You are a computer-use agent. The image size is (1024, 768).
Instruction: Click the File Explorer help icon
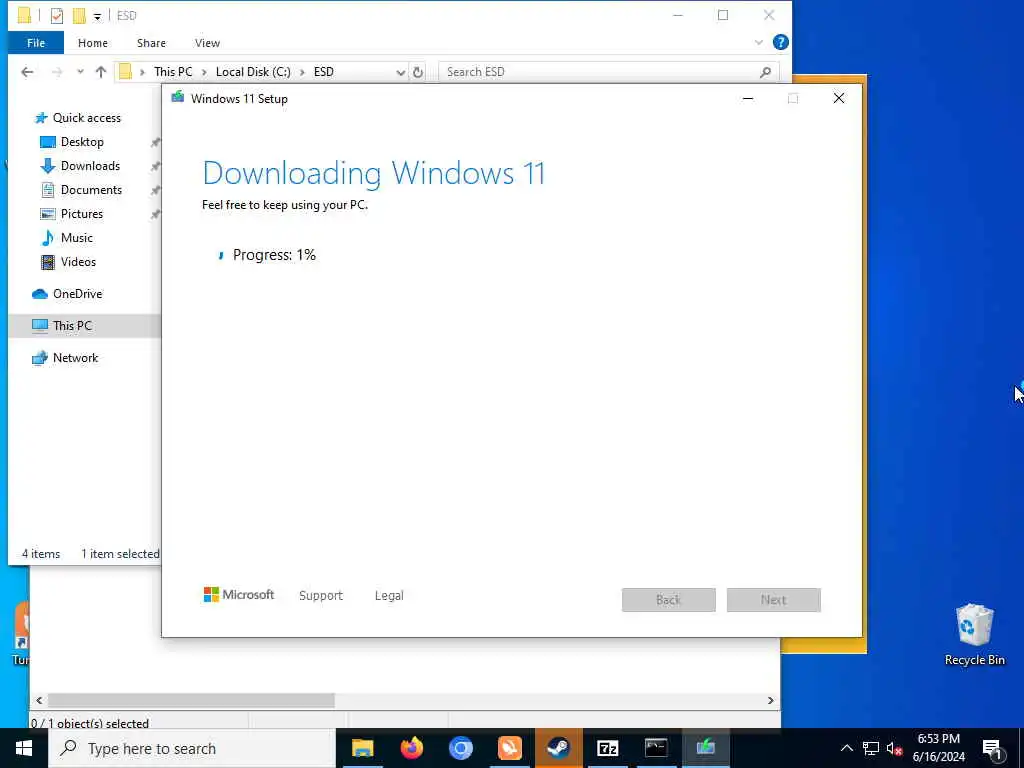pyautogui.click(x=780, y=42)
